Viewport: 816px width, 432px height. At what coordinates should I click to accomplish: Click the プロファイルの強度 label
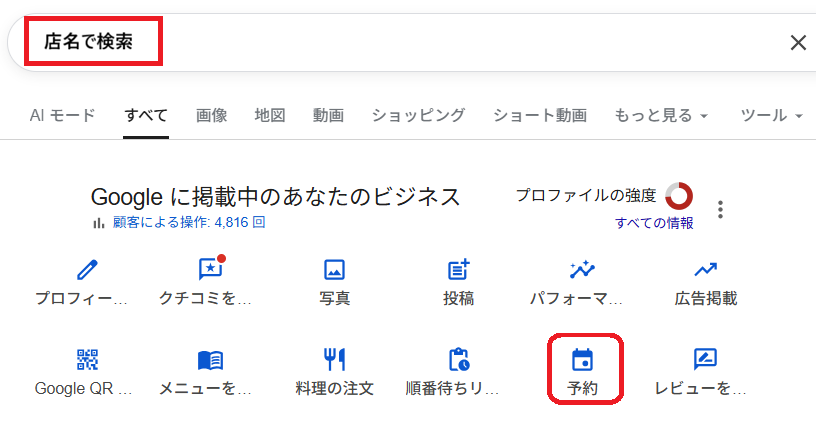coord(586,196)
